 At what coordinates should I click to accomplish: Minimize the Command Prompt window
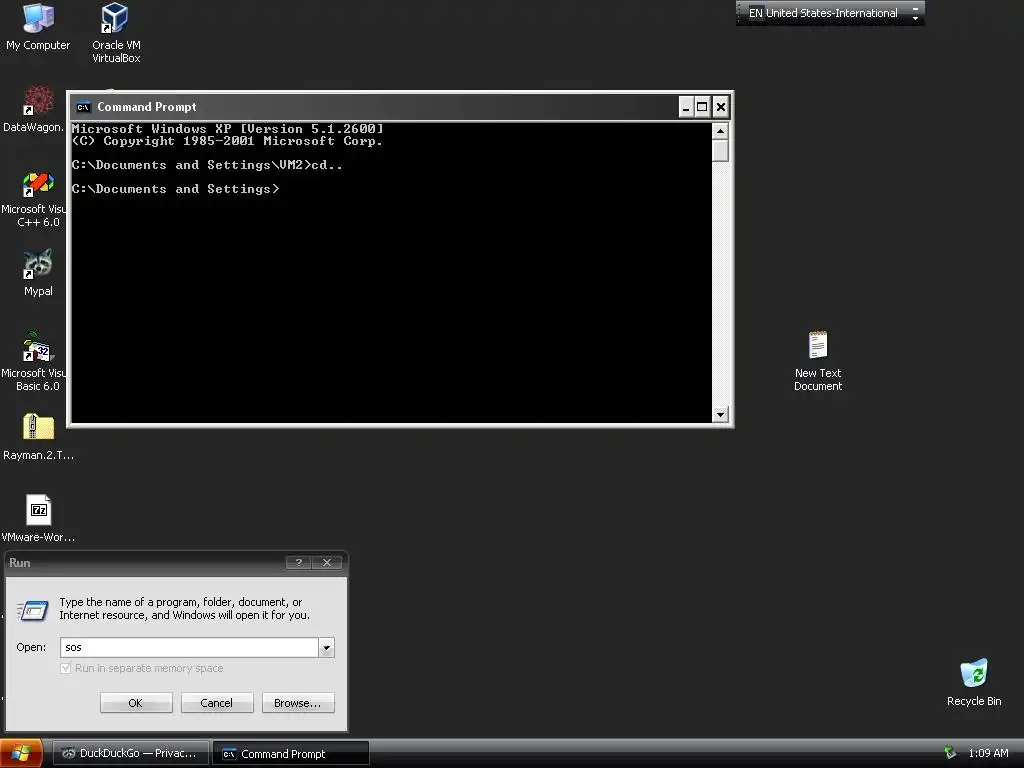point(685,107)
